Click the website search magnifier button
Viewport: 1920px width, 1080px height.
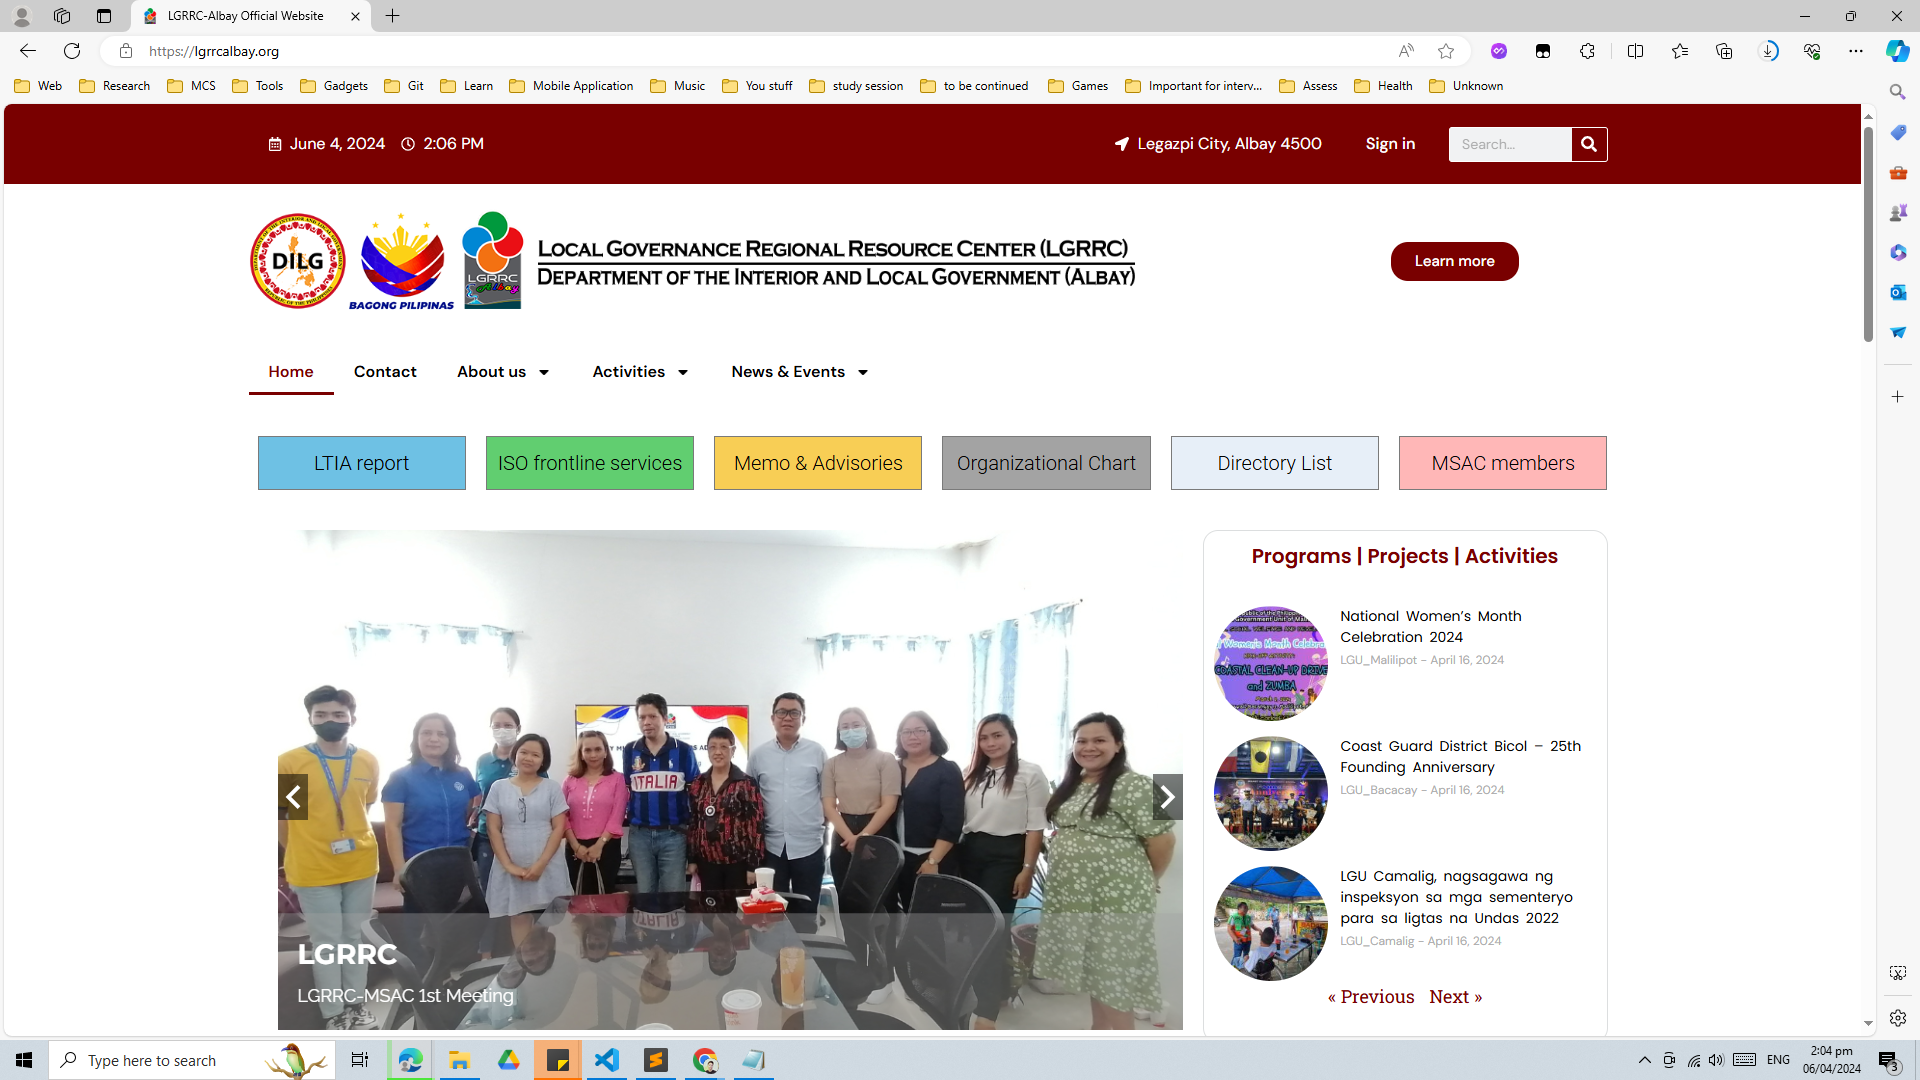[1588, 144]
